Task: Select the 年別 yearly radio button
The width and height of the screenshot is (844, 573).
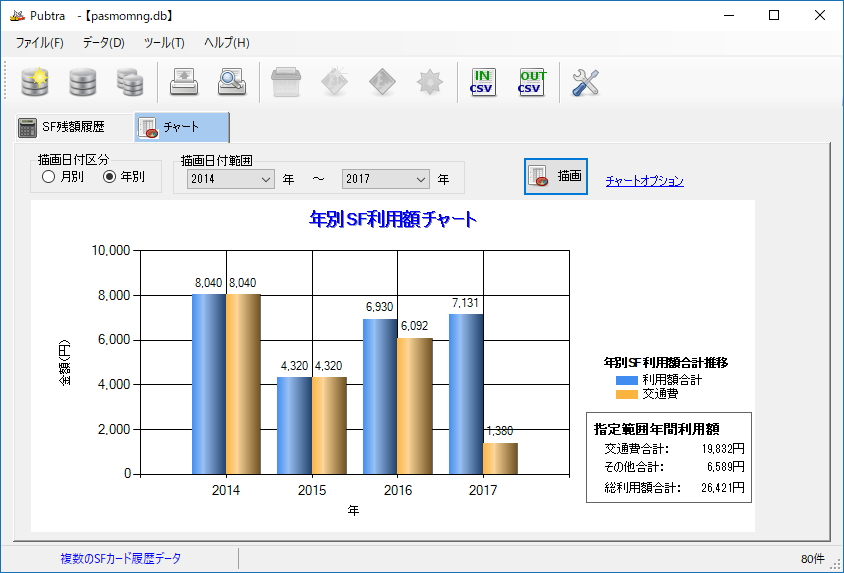Action: click(123, 176)
